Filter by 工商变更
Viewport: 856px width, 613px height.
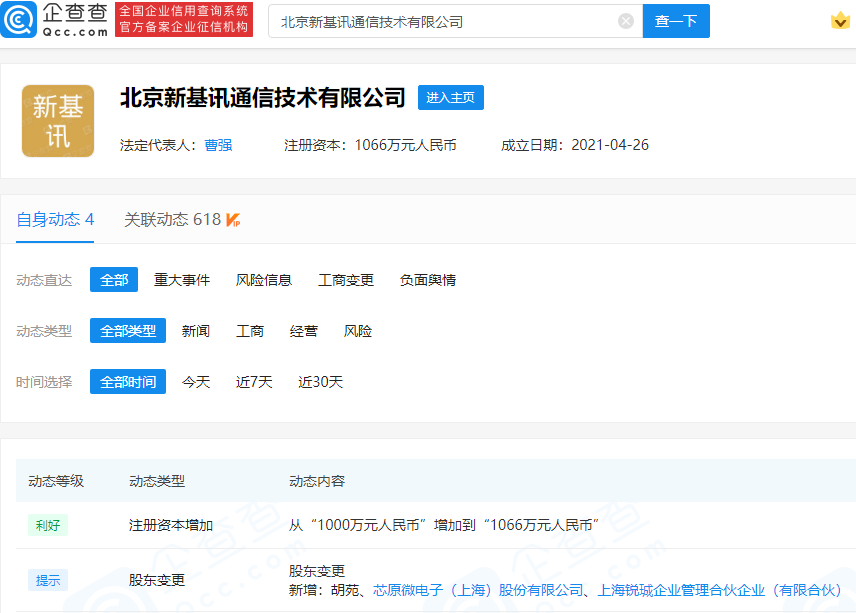[x=346, y=280]
